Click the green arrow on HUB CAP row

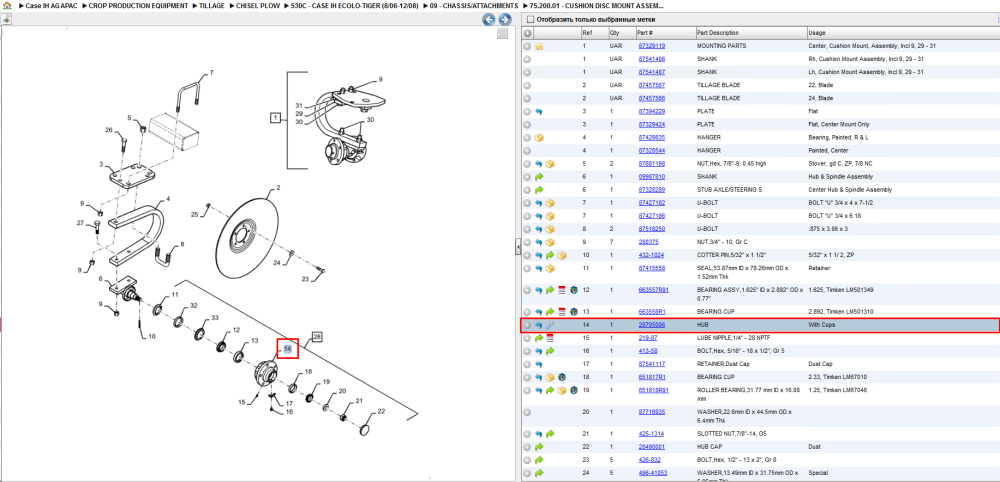pos(539,447)
